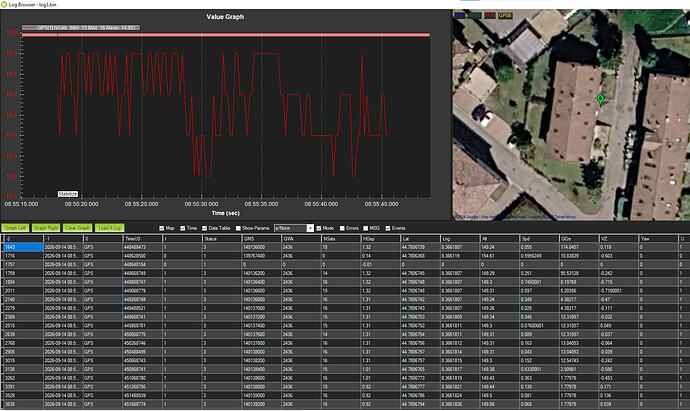The height and width of the screenshot is (411, 690).
Task: Select row 1759 in the data table
Action: click(x=345, y=273)
